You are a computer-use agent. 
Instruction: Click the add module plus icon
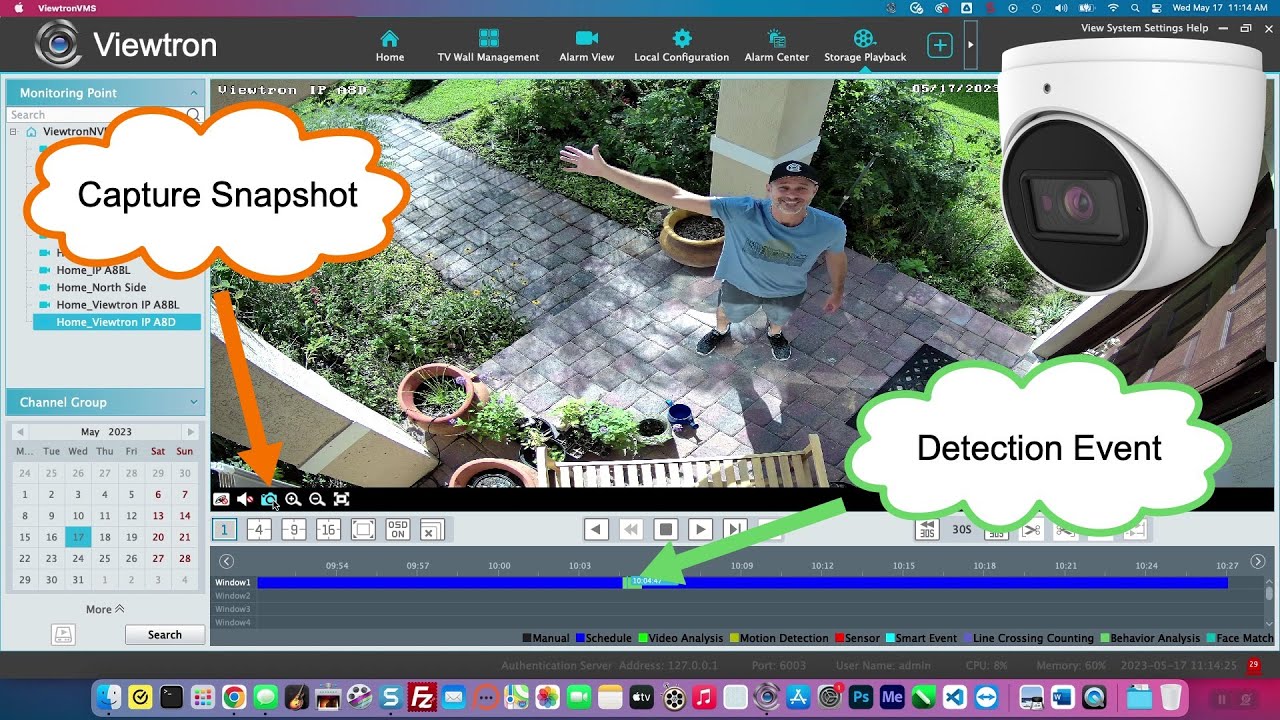(x=939, y=45)
